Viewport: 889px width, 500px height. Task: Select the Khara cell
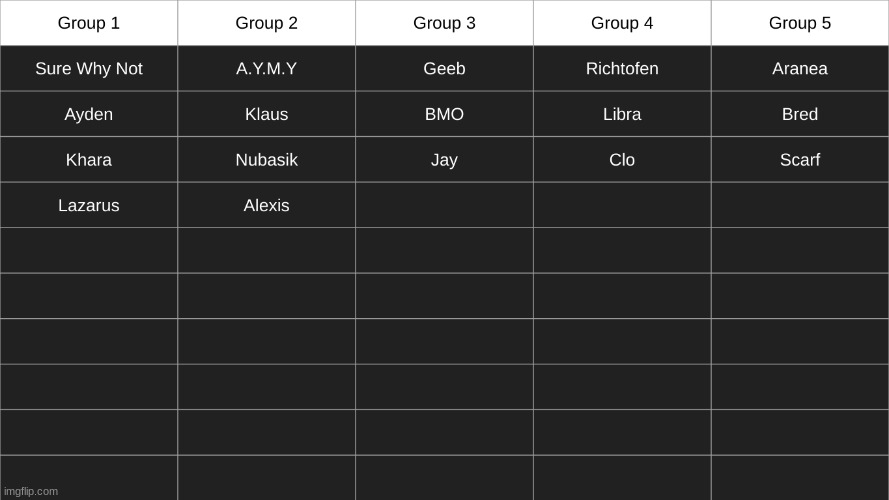(x=89, y=160)
